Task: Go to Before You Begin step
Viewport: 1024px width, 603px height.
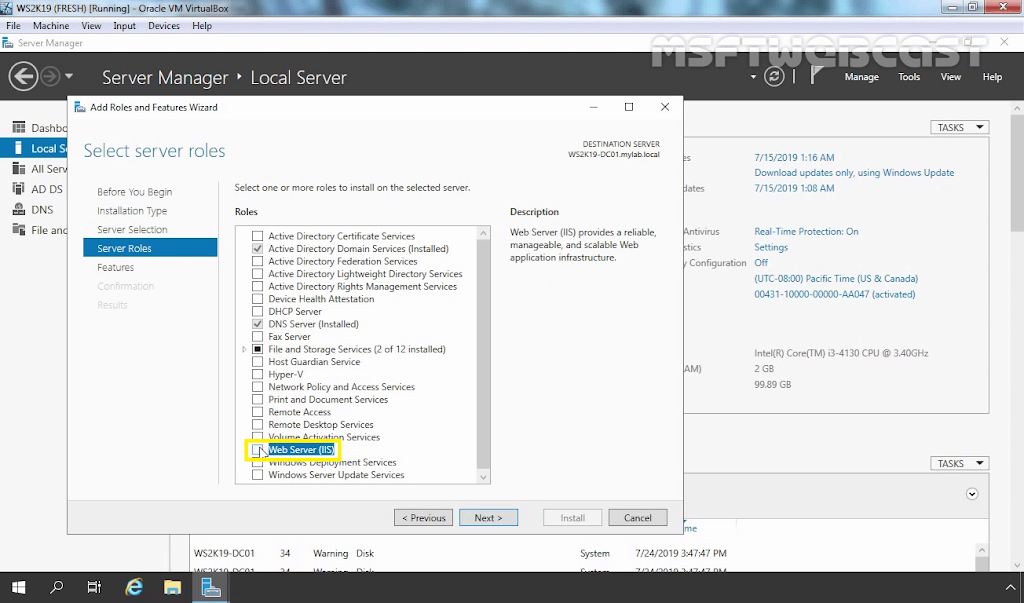Action: tap(135, 192)
